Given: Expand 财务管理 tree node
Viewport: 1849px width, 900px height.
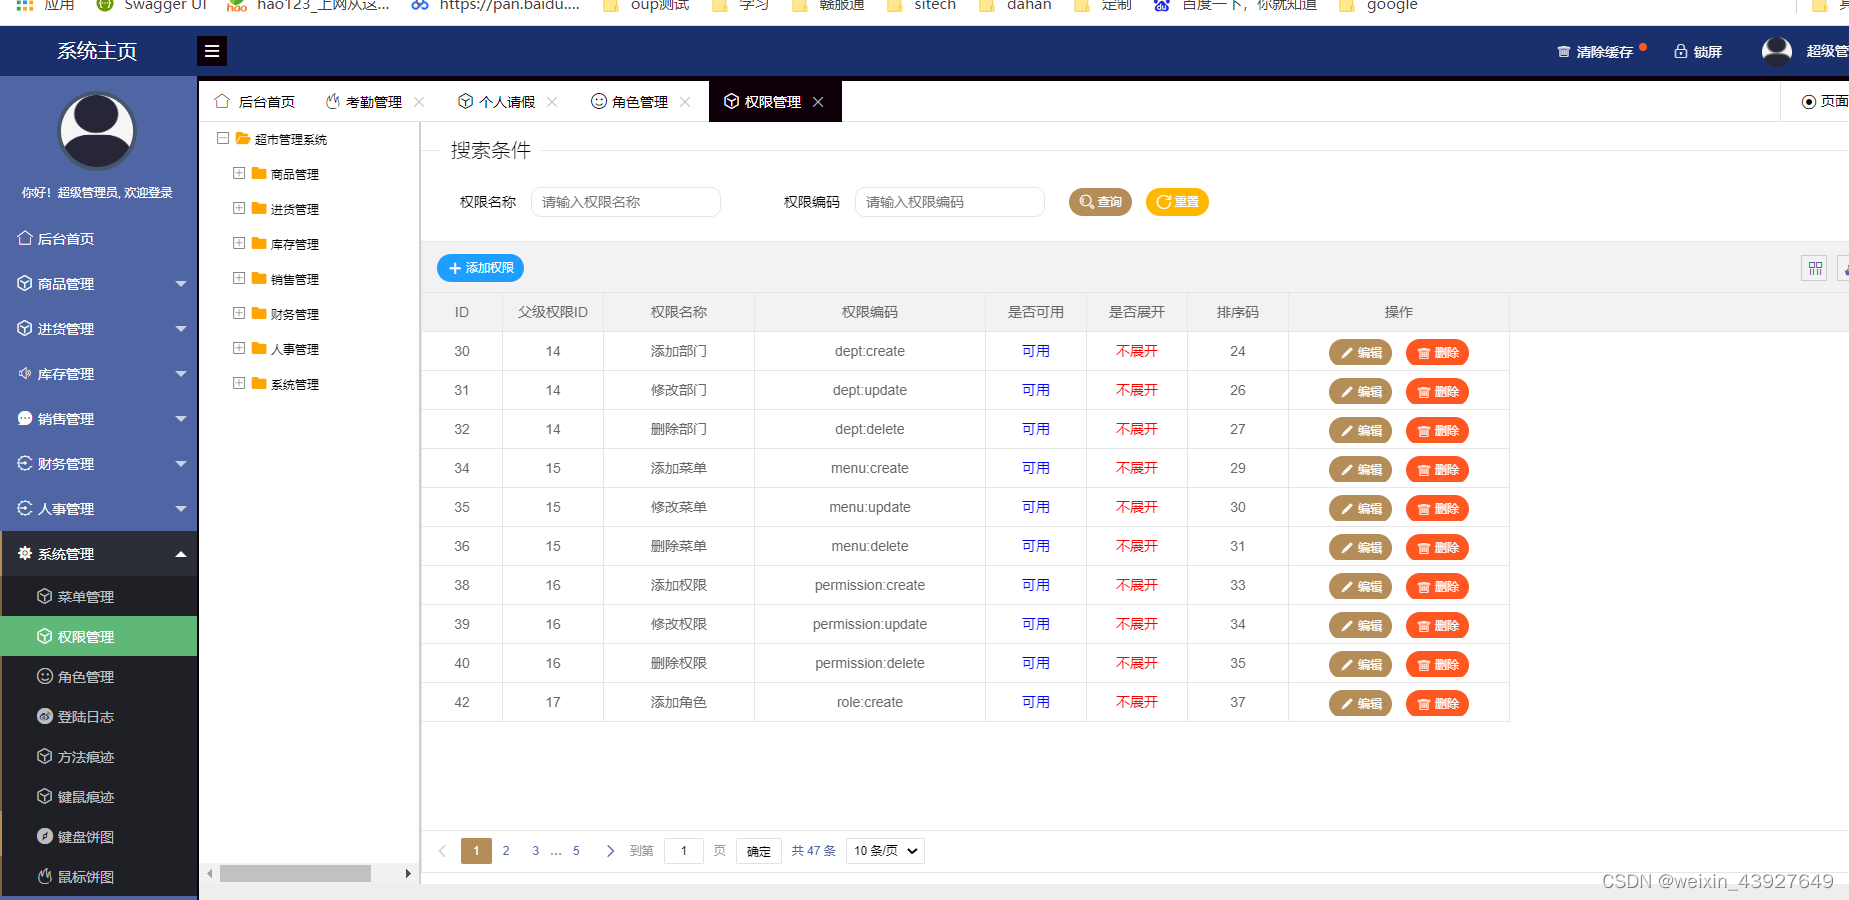Looking at the screenshot, I should point(239,313).
